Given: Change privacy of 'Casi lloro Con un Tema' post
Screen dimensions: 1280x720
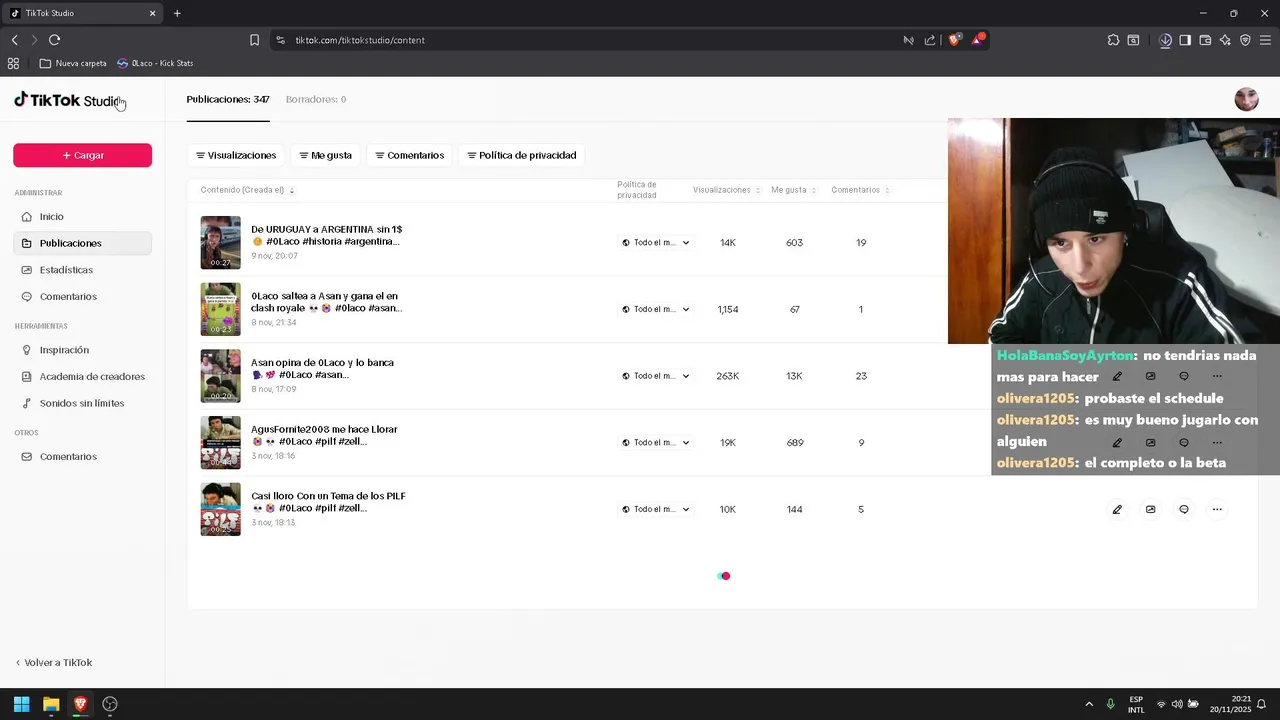Looking at the screenshot, I should [x=655, y=509].
